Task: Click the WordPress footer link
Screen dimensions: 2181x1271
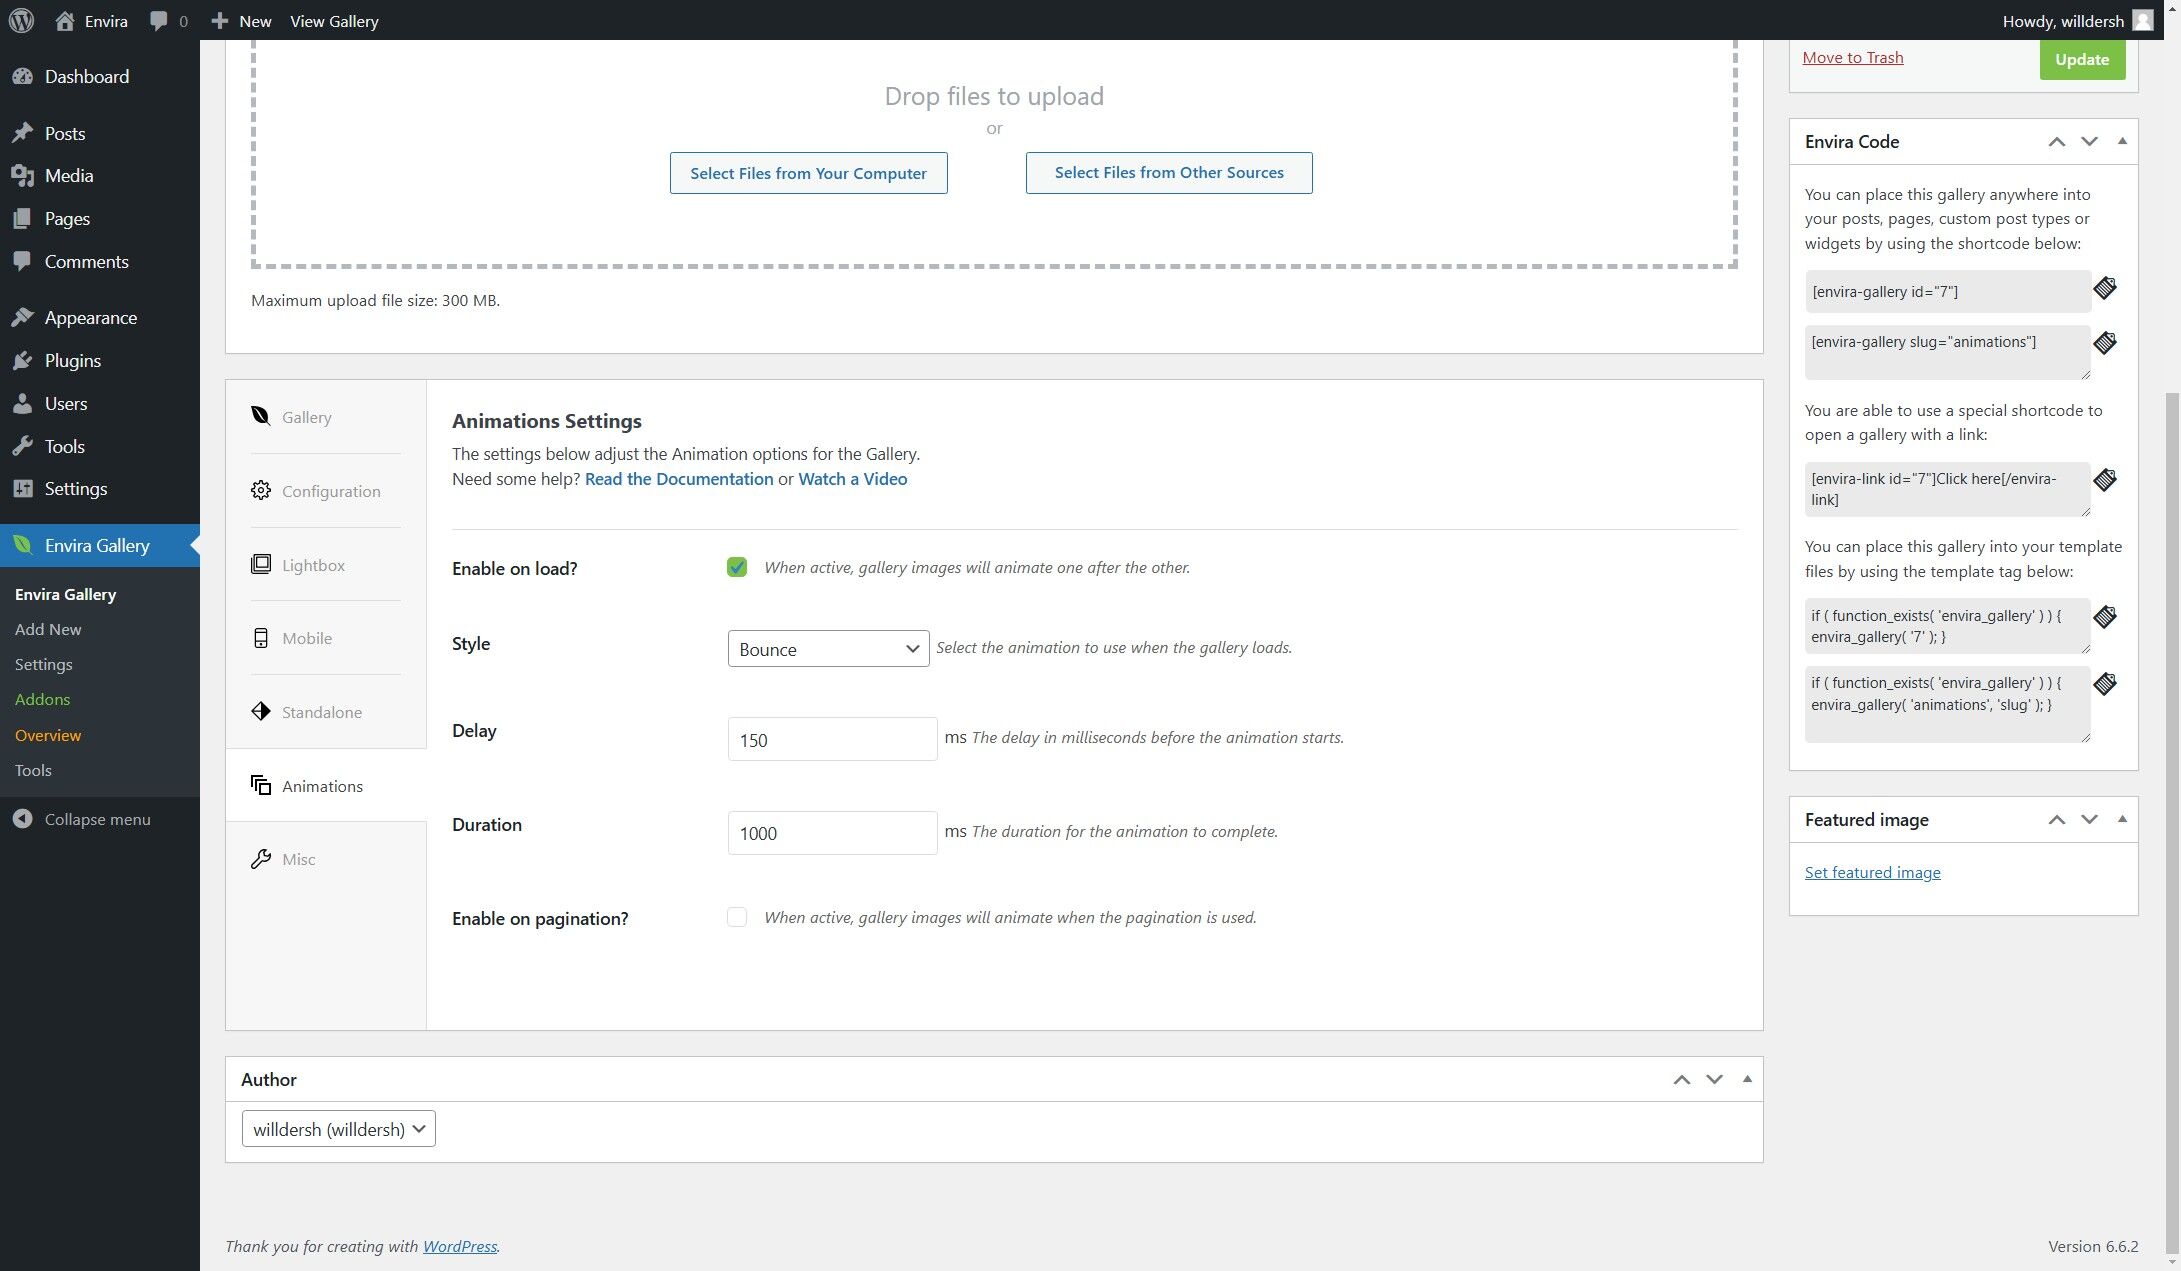Action: coord(460,1246)
